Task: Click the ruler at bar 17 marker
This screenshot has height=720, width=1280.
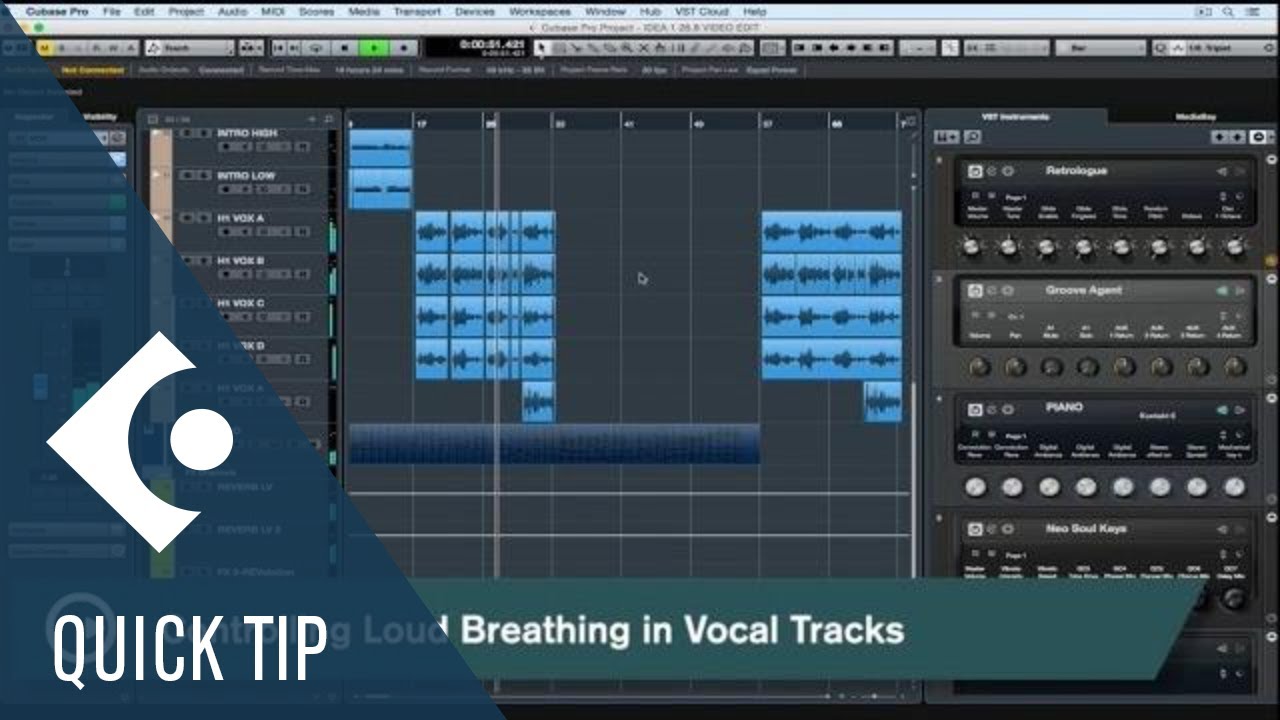Action: (x=422, y=124)
